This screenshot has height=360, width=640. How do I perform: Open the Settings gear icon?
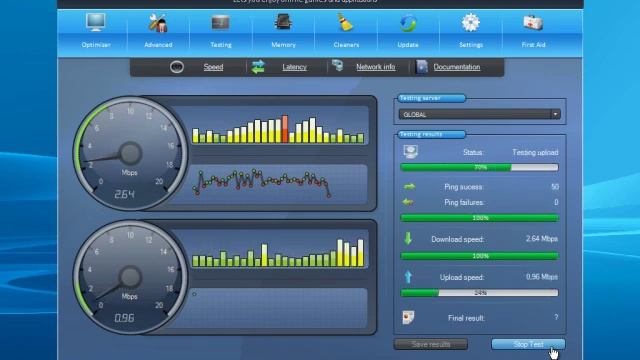(x=471, y=22)
